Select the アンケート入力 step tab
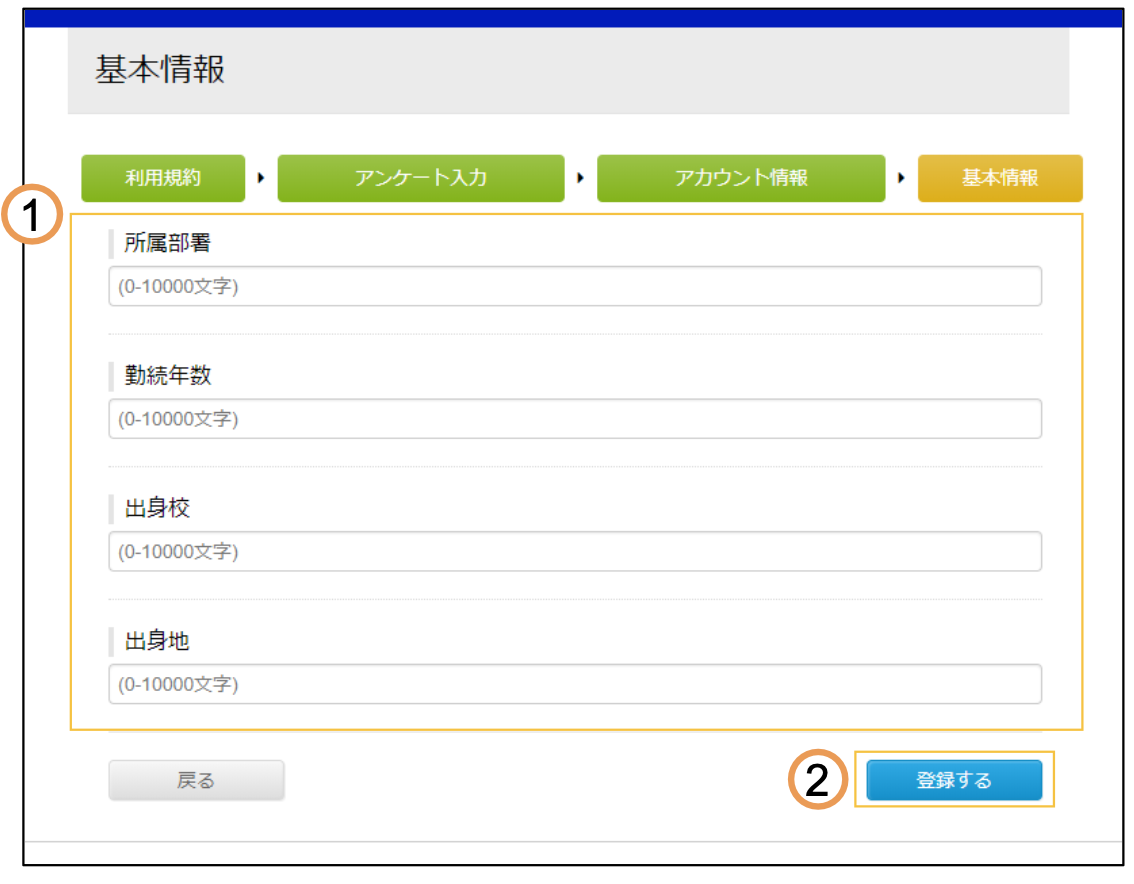 point(421,178)
